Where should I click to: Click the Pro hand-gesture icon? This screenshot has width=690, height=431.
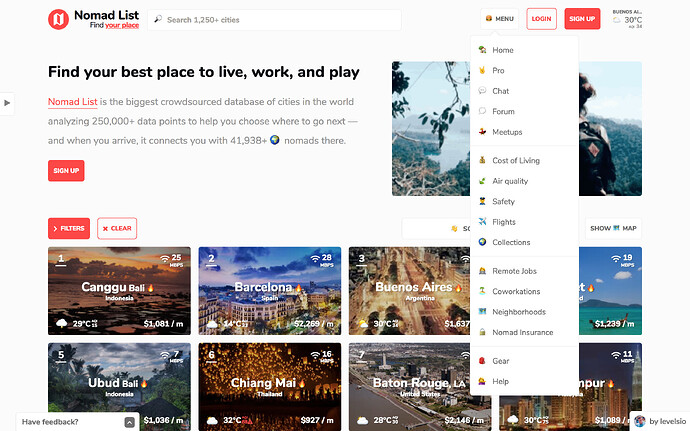[482, 70]
